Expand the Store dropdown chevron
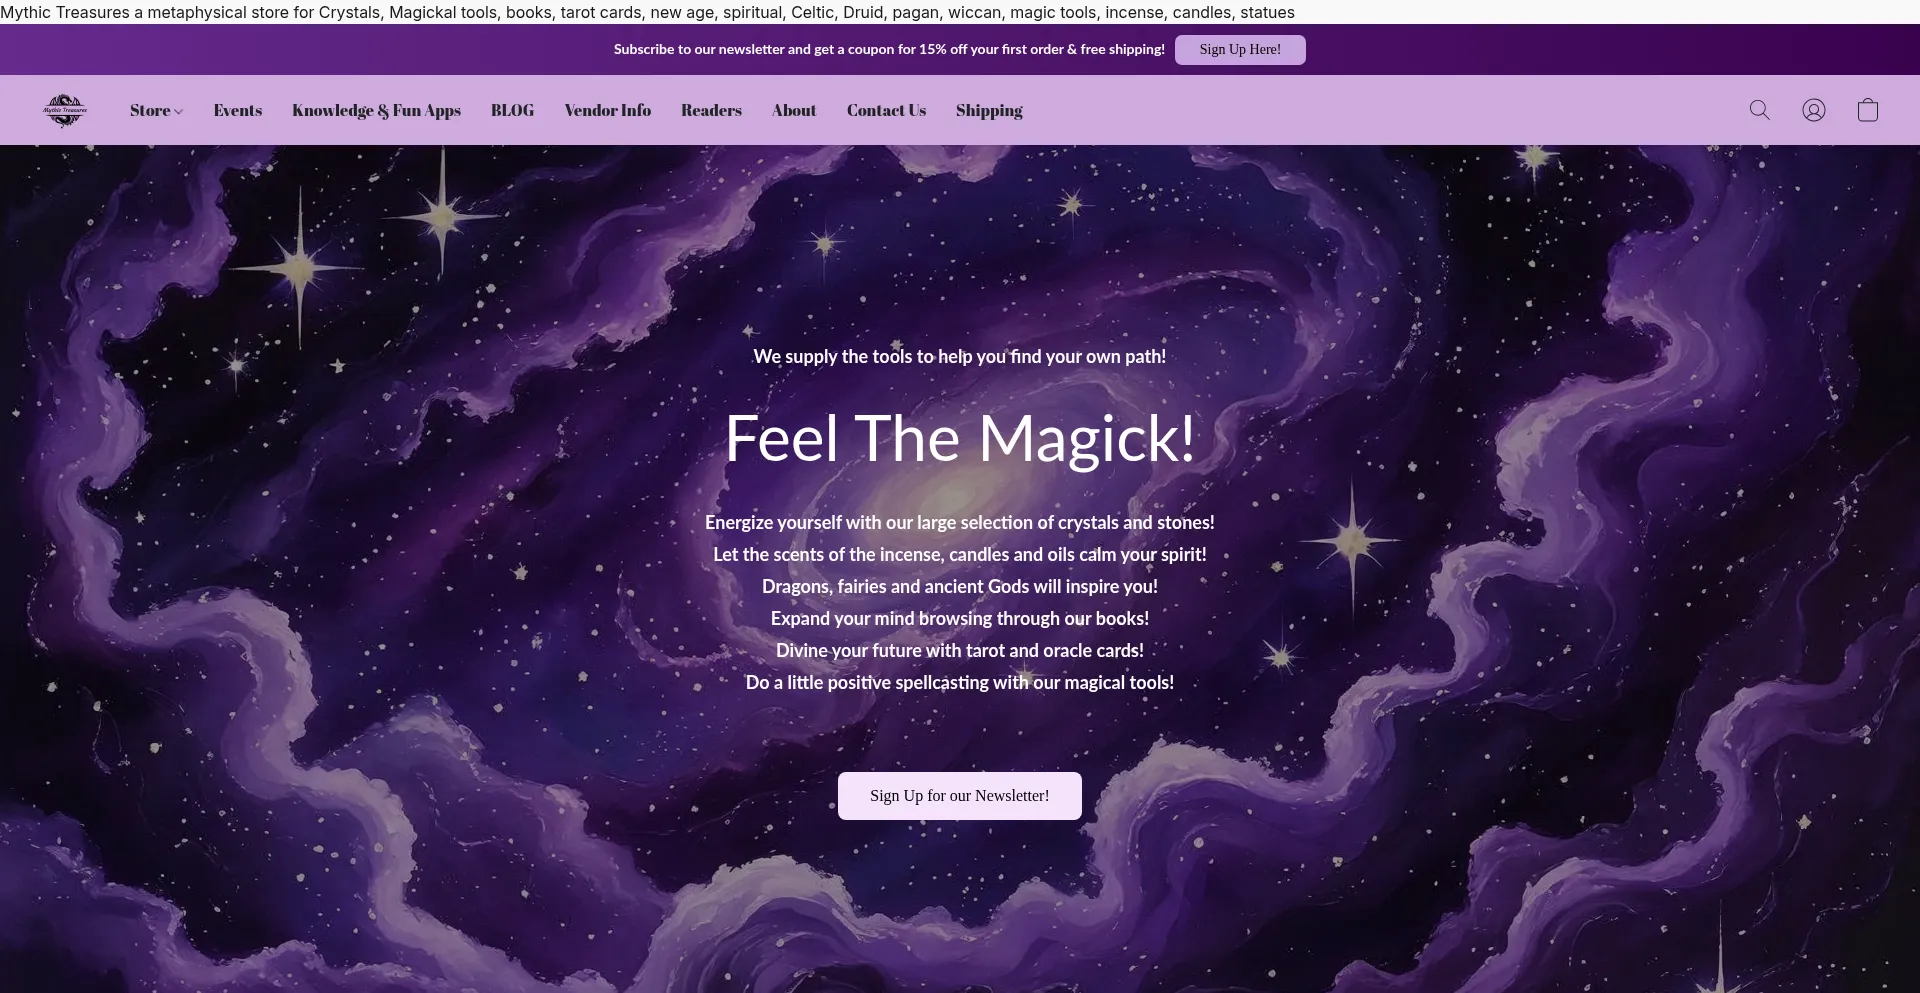1920x993 pixels. (179, 112)
